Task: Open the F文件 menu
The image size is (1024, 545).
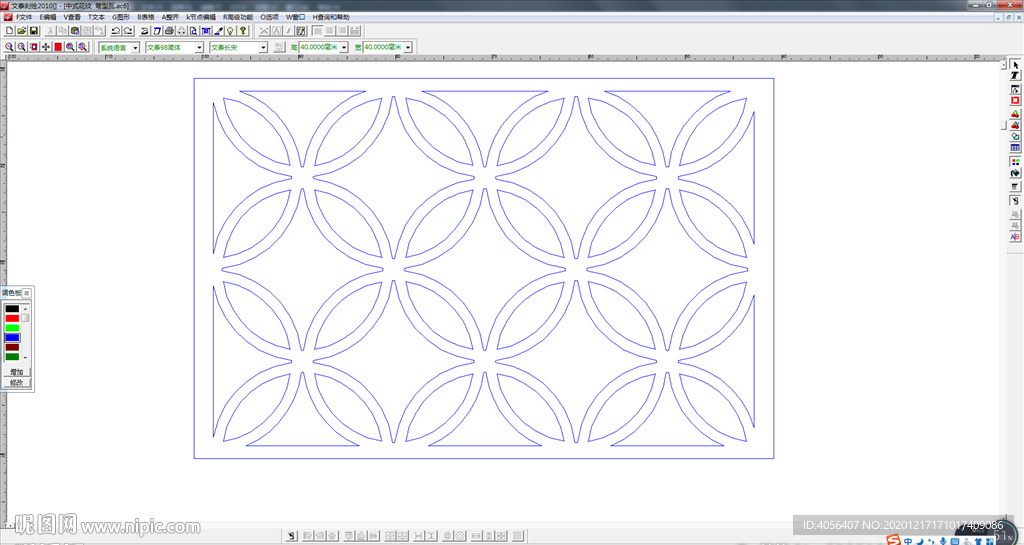Action: pyautogui.click(x=24, y=17)
